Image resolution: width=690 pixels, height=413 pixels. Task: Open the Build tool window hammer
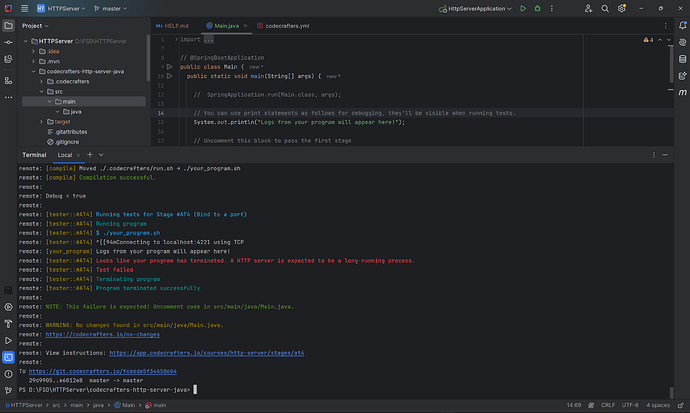[8, 324]
